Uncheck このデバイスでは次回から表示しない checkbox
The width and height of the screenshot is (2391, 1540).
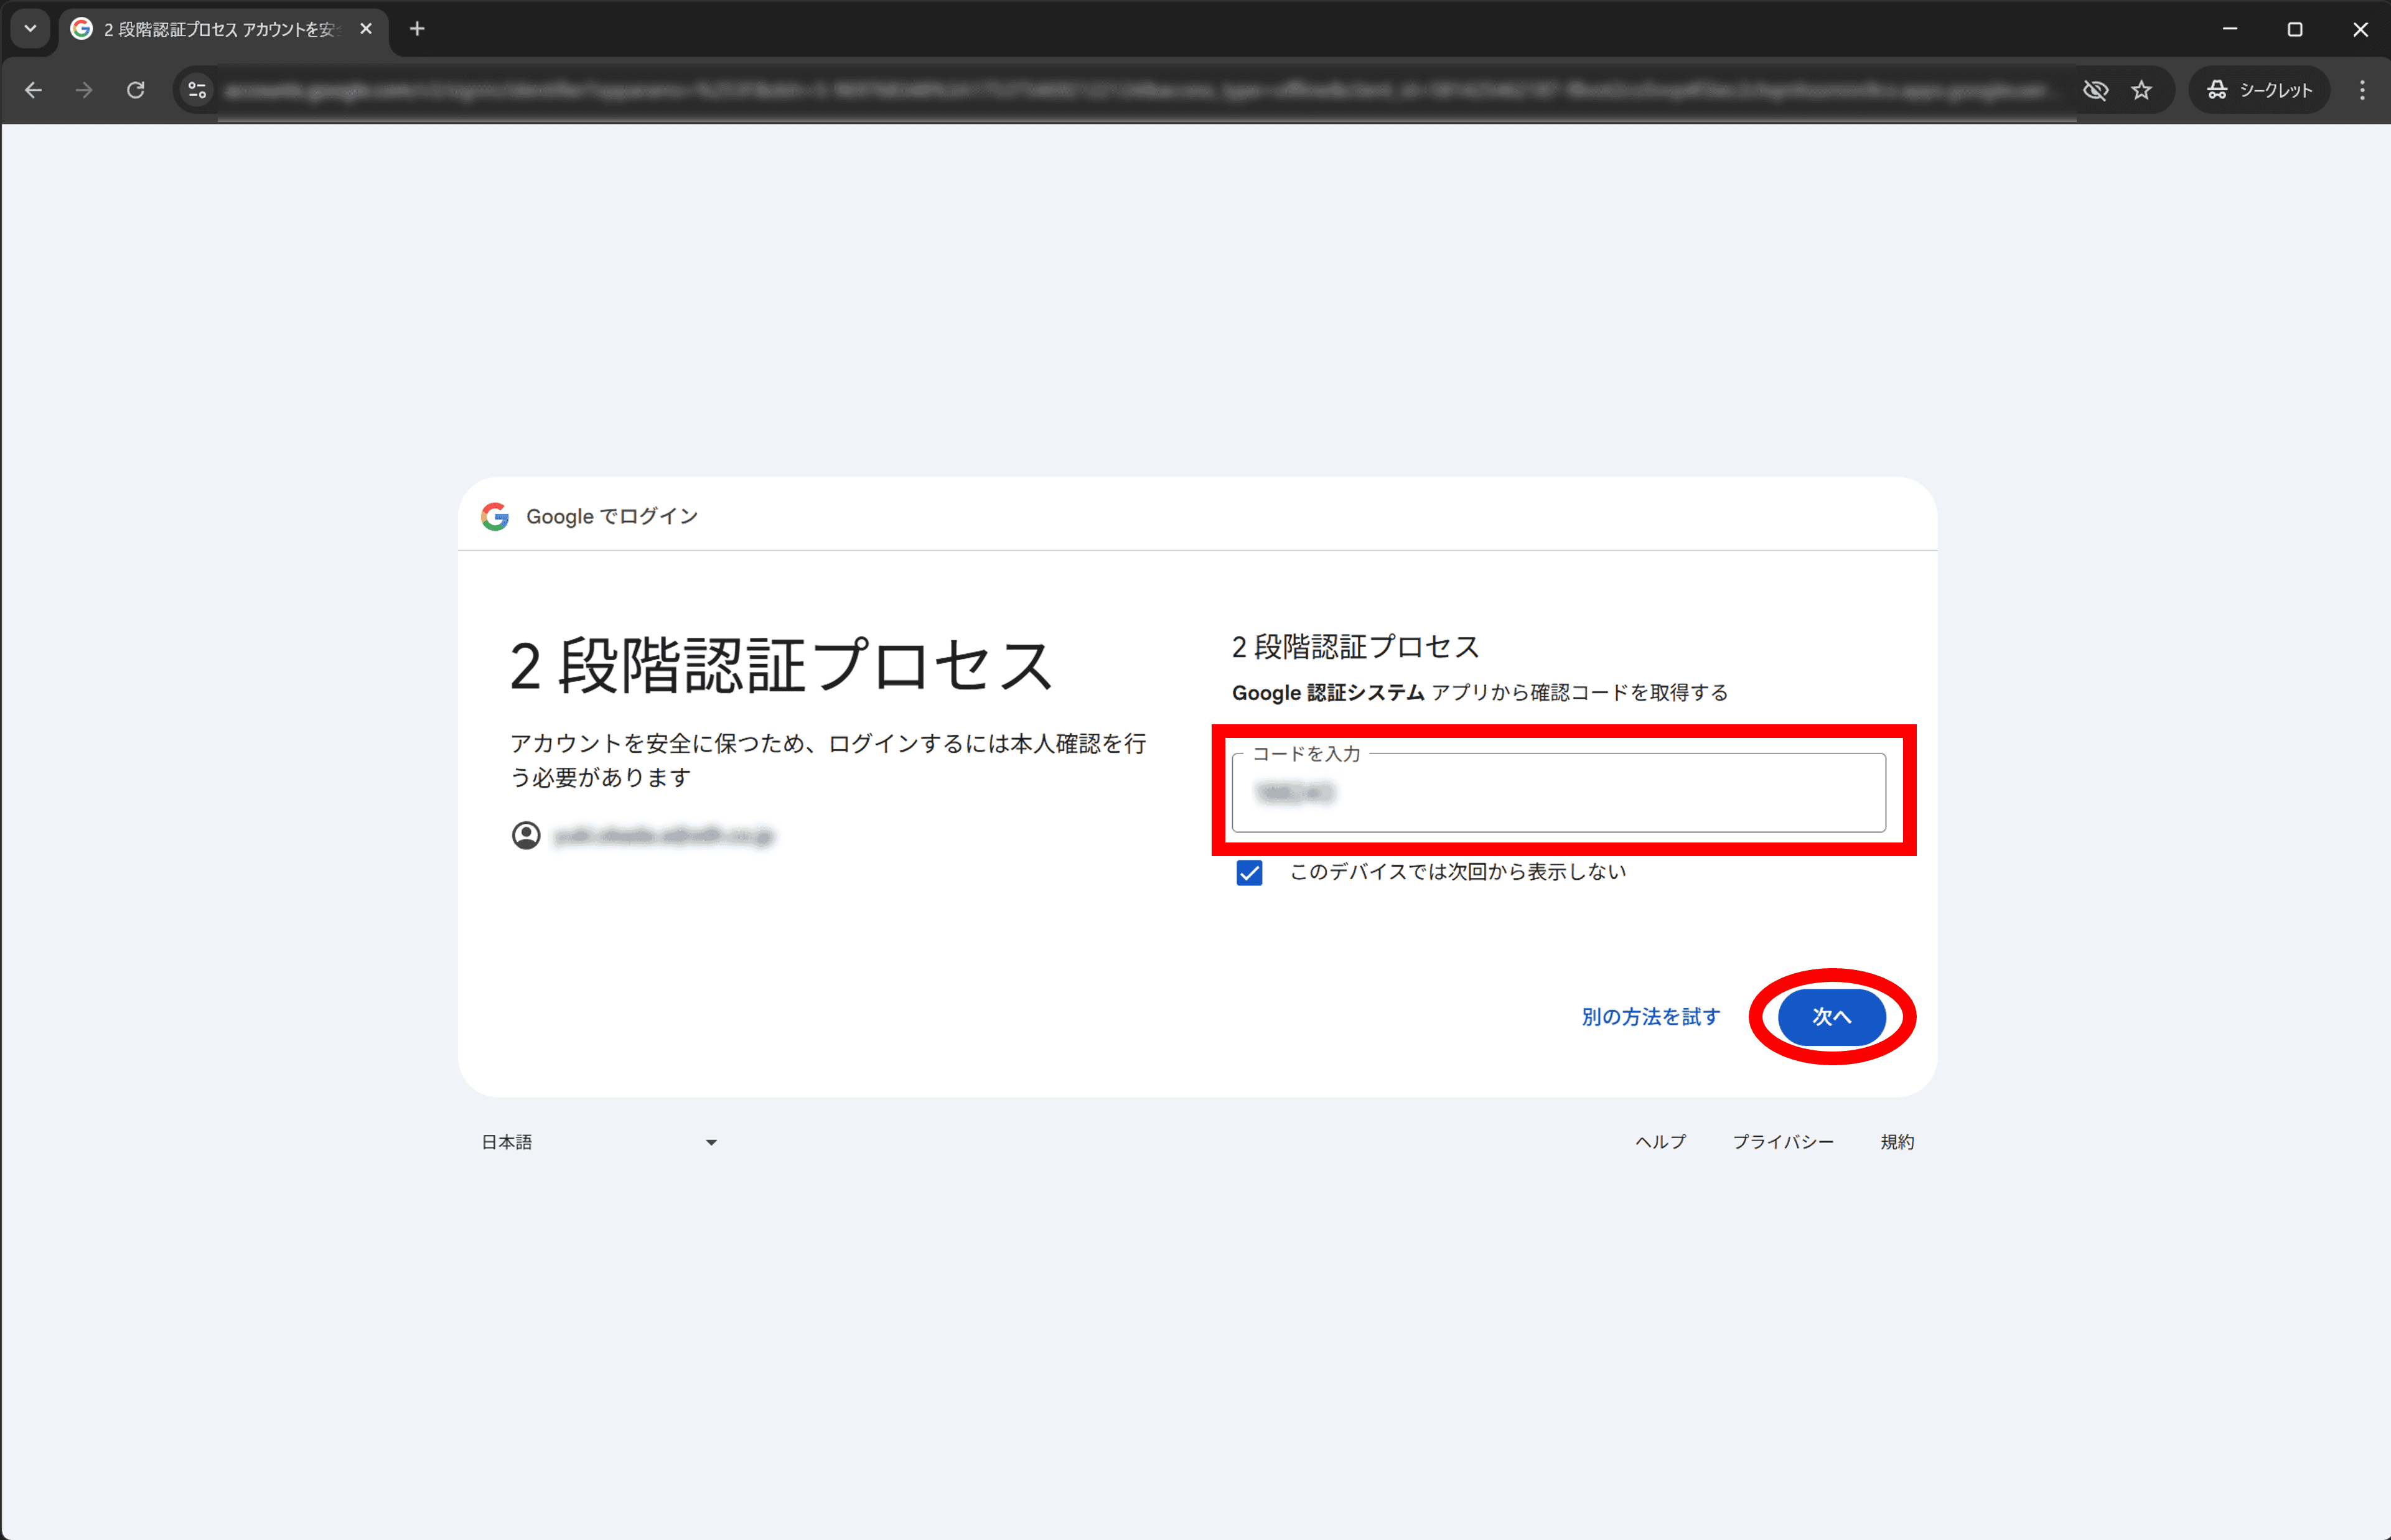1249,873
